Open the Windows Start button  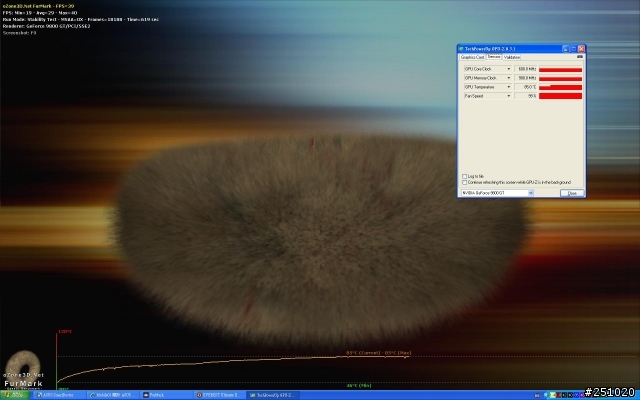pyautogui.click(x=14, y=395)
